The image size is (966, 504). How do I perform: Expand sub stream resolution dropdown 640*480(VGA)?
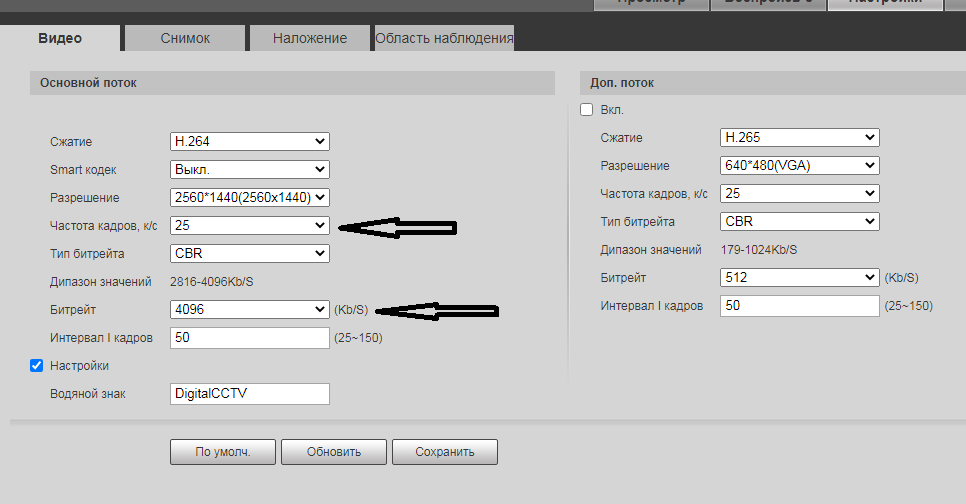coord(799,165)
